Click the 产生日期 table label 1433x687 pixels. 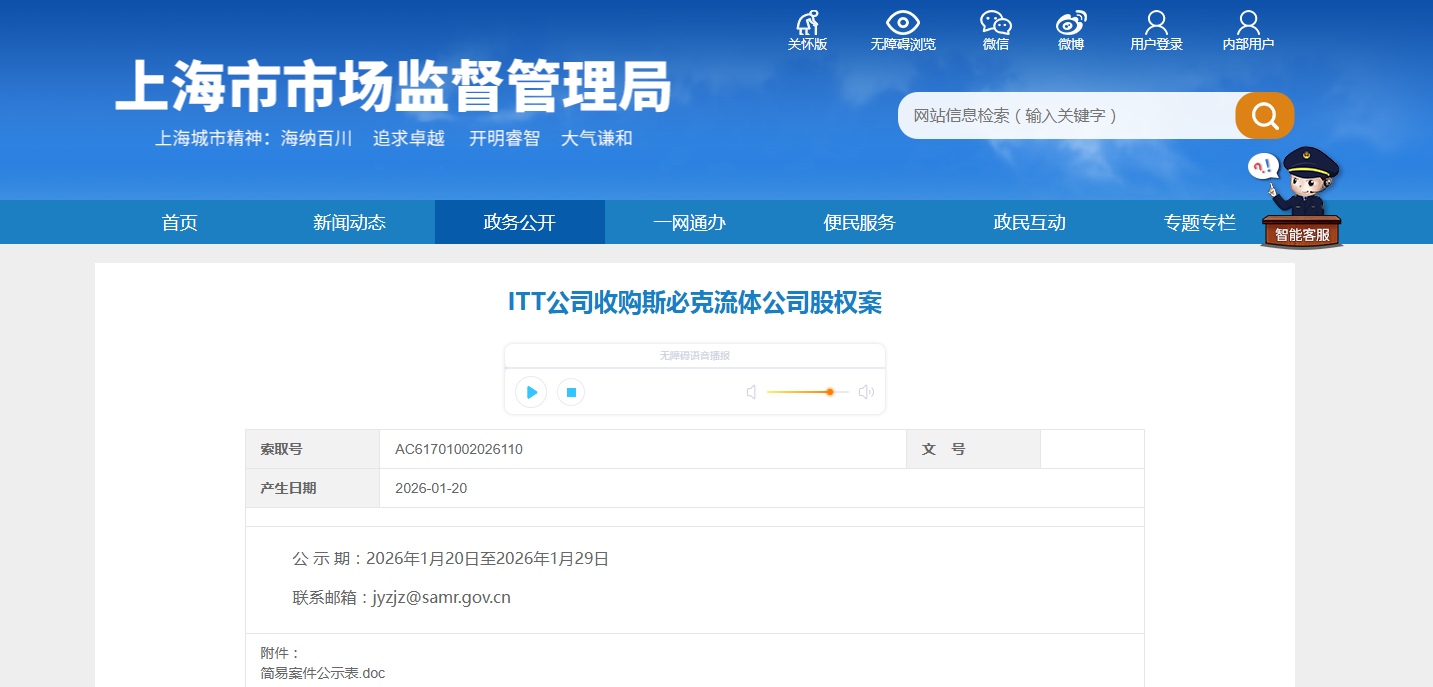289,488
